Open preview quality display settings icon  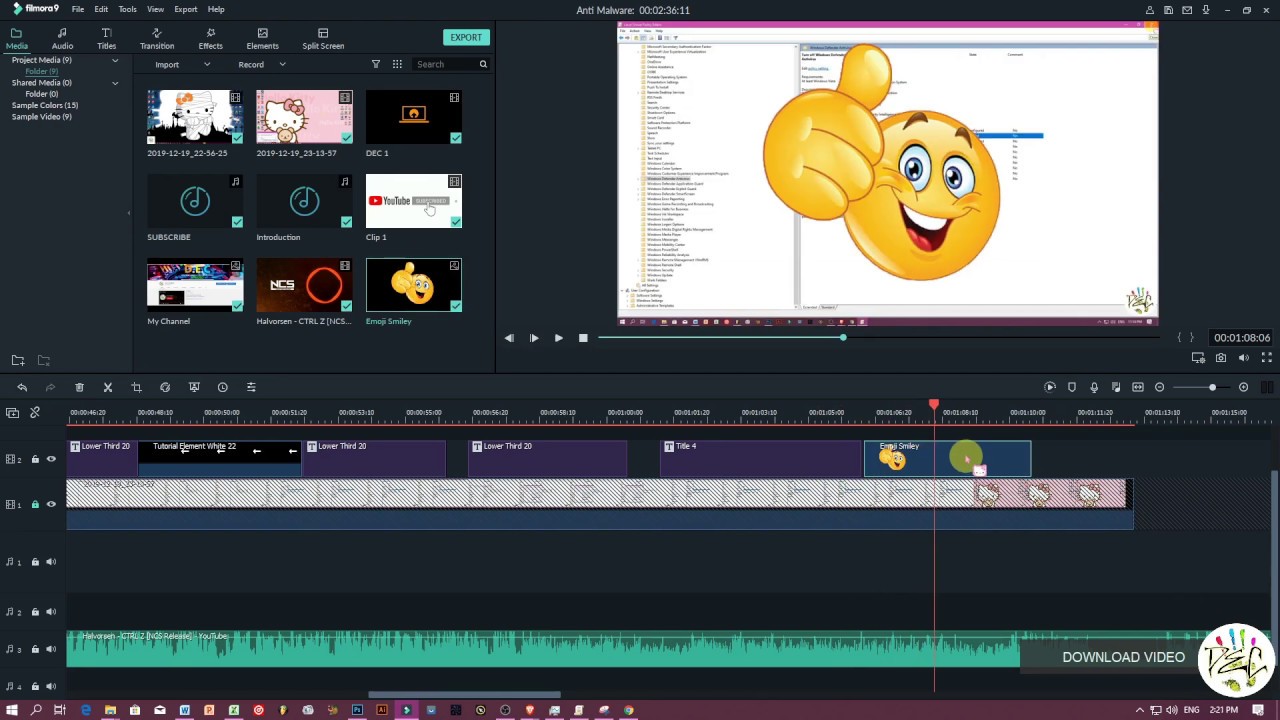click(1198, 358)
